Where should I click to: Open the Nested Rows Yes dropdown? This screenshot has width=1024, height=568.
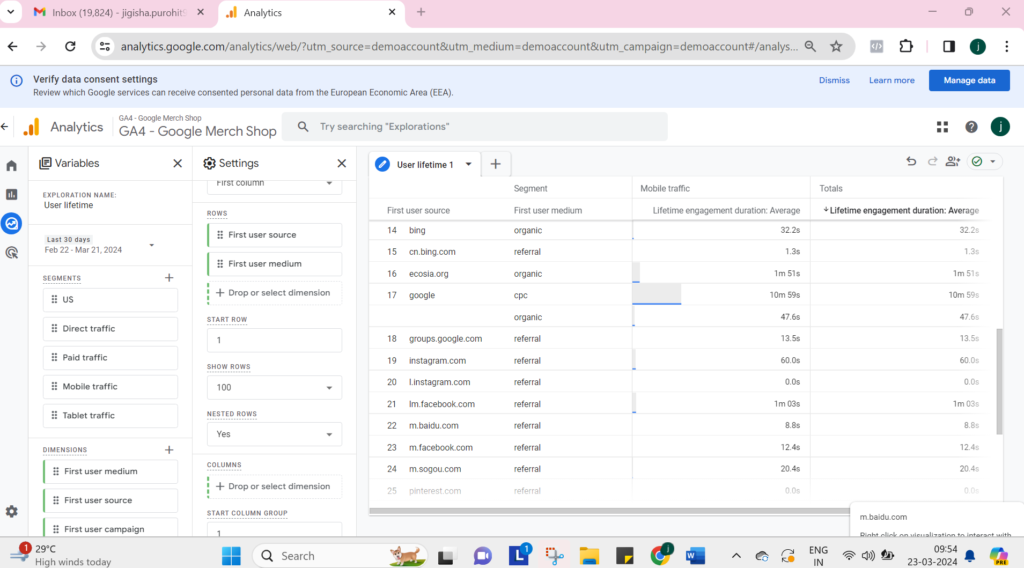274,434
